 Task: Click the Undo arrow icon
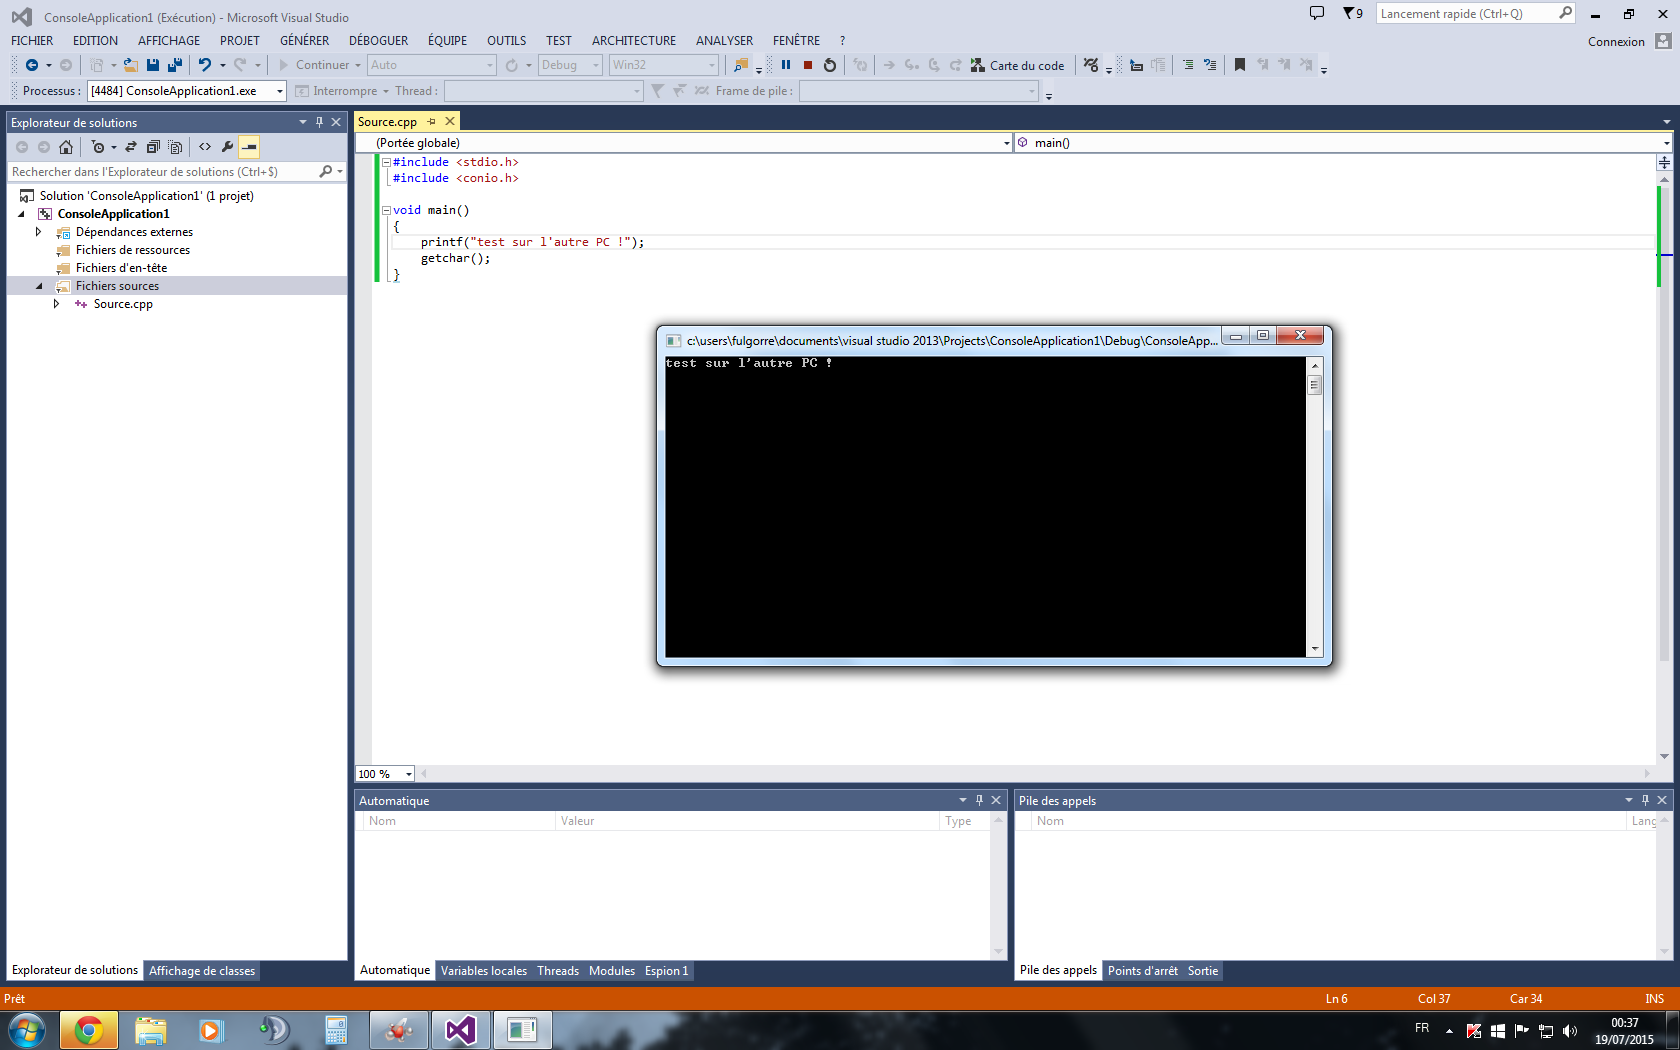coord(204,65)
